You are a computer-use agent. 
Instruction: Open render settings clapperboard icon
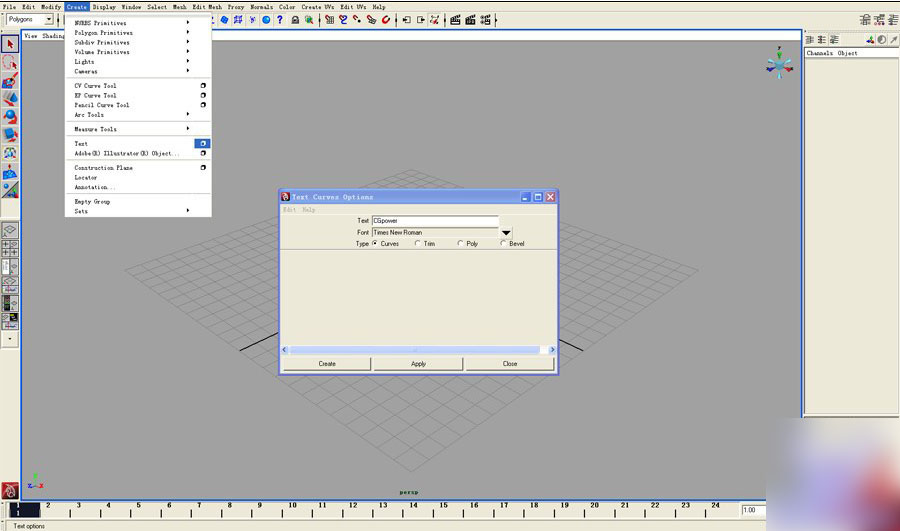coord(485,20)
